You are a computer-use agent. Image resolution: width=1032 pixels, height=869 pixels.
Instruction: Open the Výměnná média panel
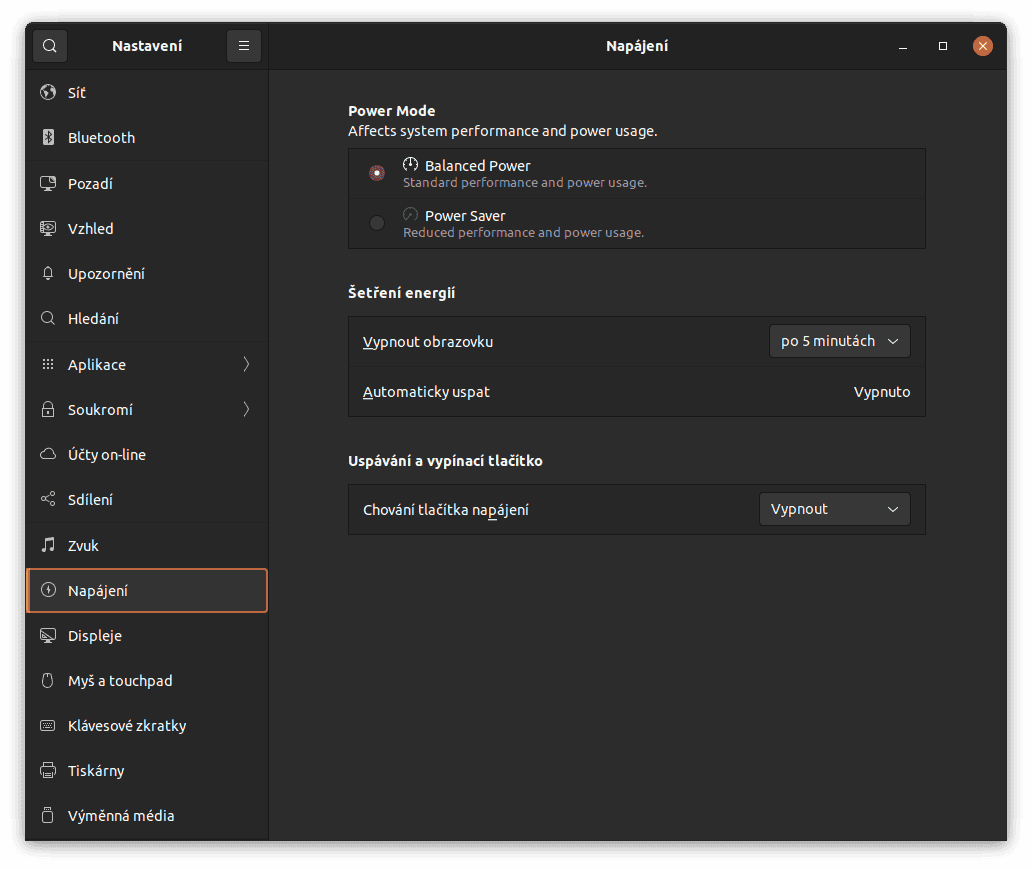[x=121, y=816]
